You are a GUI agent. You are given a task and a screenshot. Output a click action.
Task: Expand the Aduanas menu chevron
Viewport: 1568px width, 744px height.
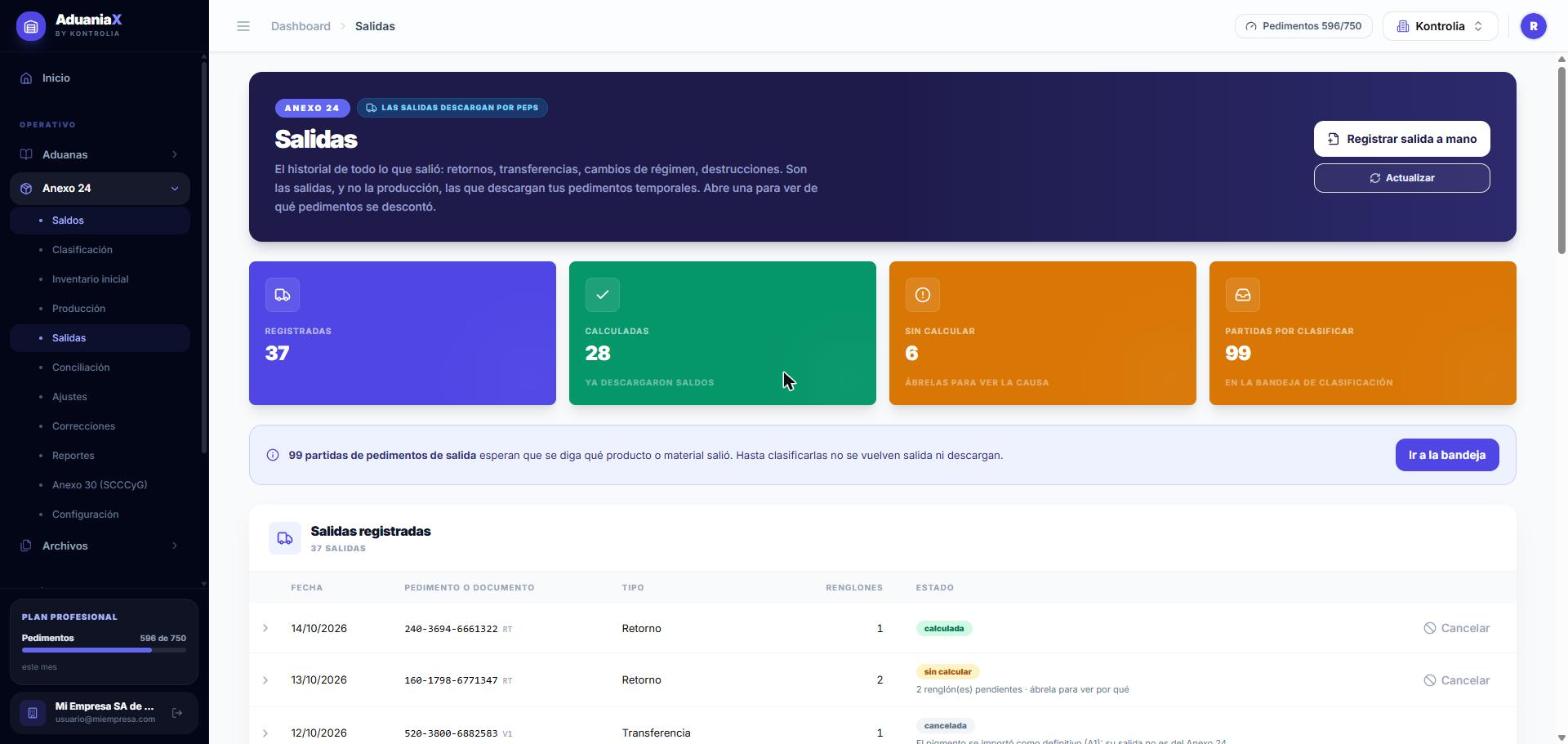coord(174,155)
